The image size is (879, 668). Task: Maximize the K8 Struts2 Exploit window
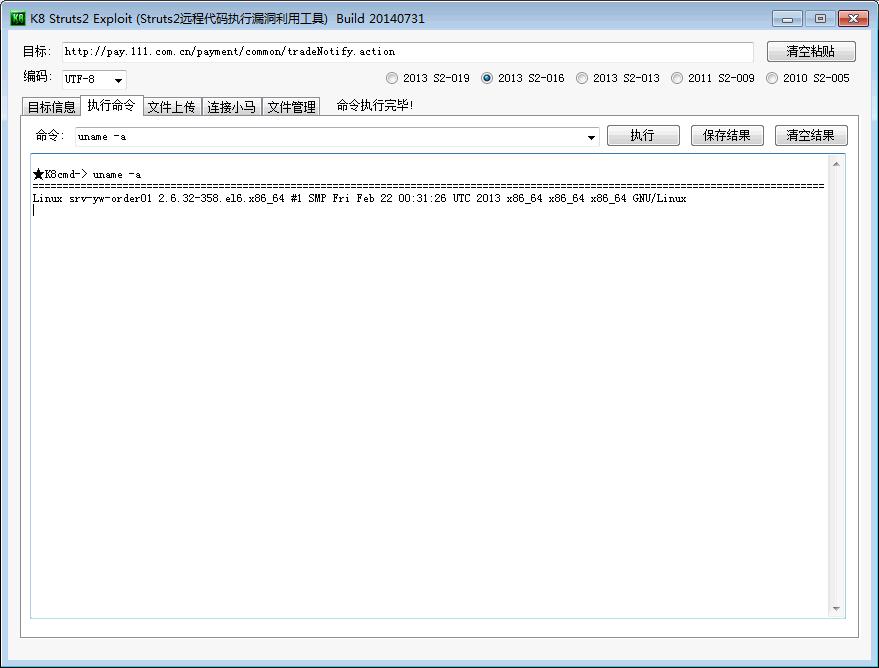(820, 19)
